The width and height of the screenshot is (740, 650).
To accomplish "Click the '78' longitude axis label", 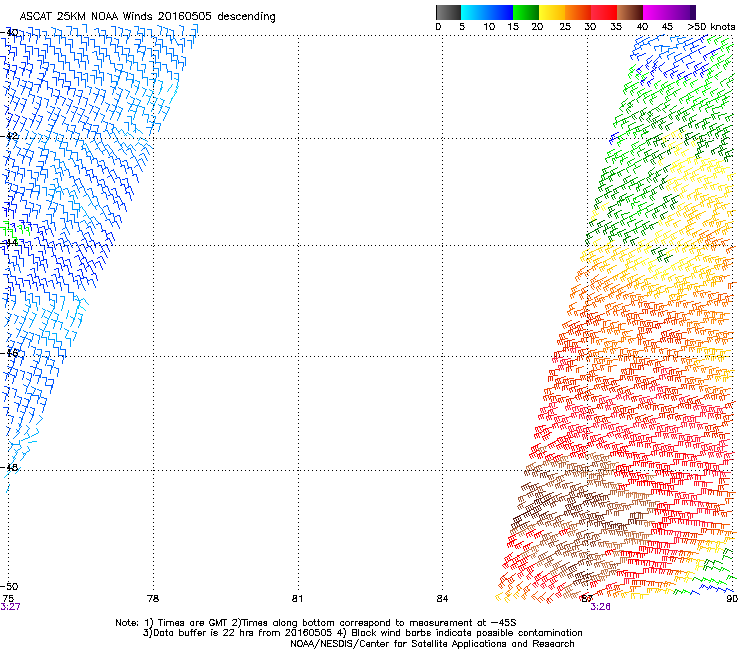I will click(x=153, y=598).
